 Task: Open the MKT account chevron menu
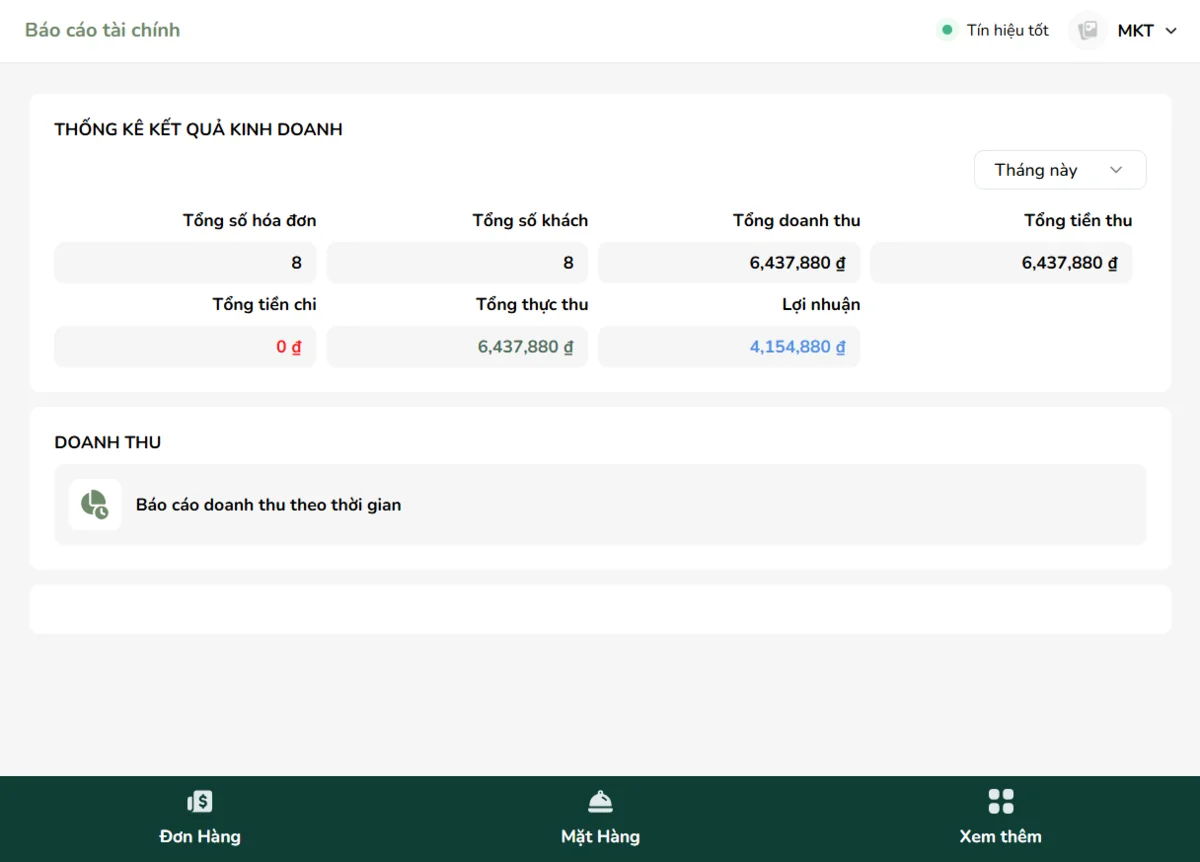click(1172, 31)
